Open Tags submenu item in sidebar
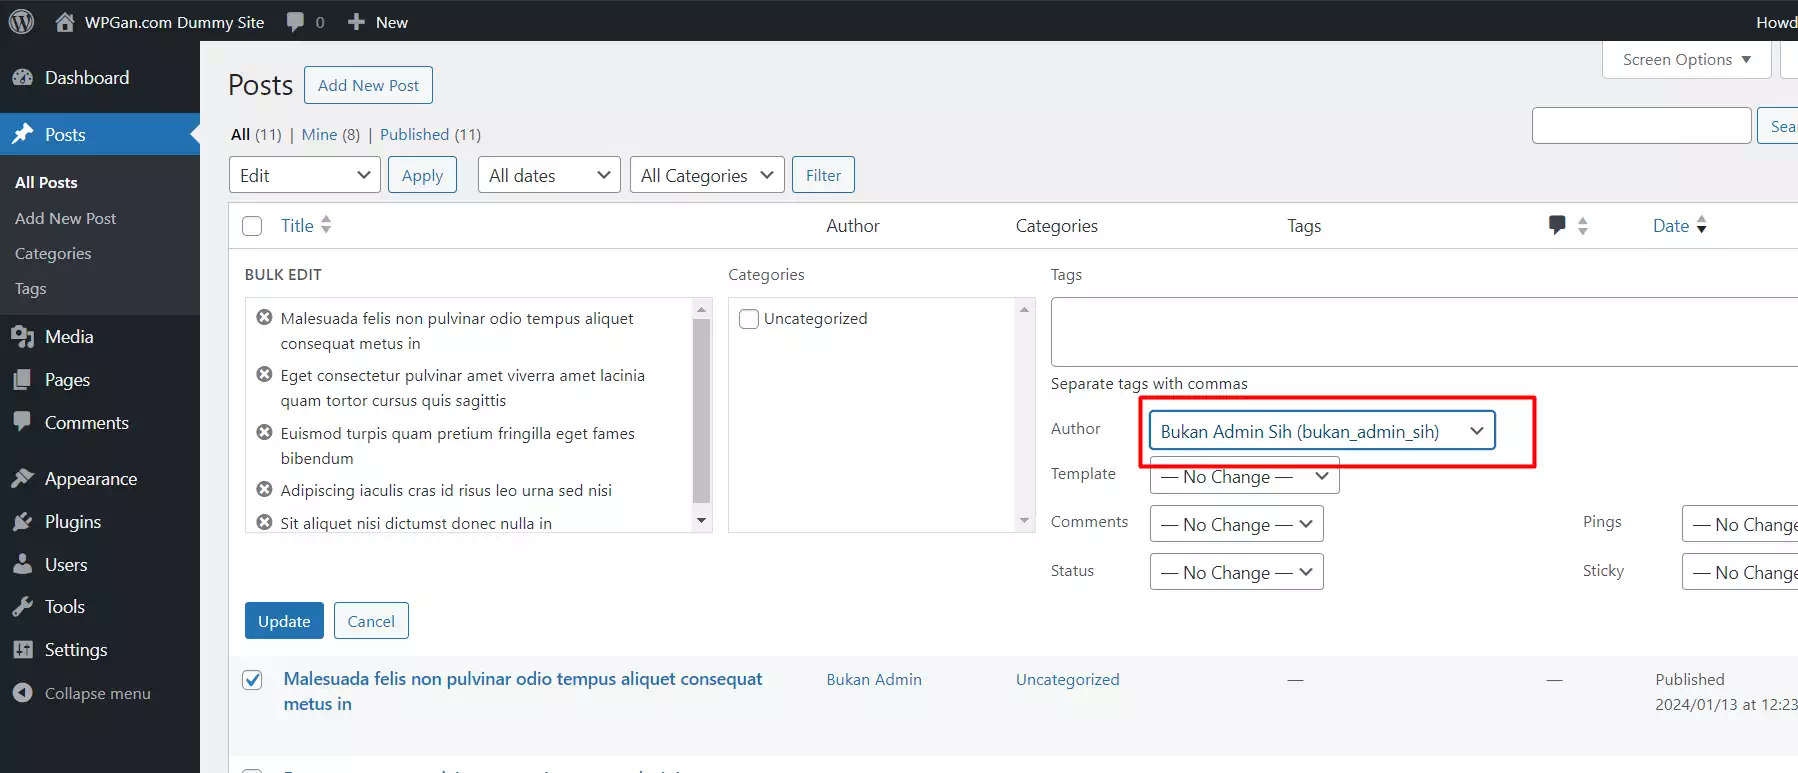This screenshot has width=1798, height=773. (x=30, y=288)
